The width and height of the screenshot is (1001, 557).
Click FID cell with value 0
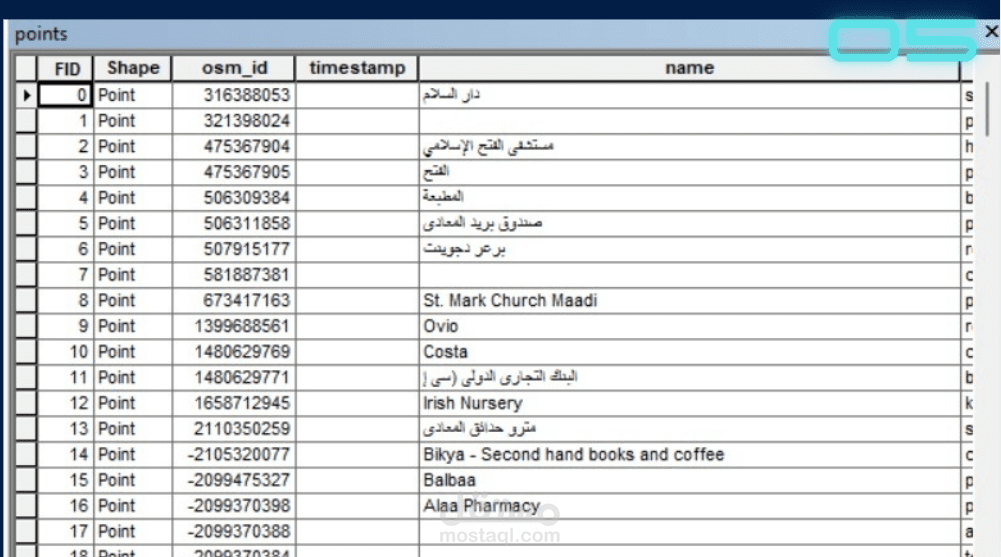point(66,95)
